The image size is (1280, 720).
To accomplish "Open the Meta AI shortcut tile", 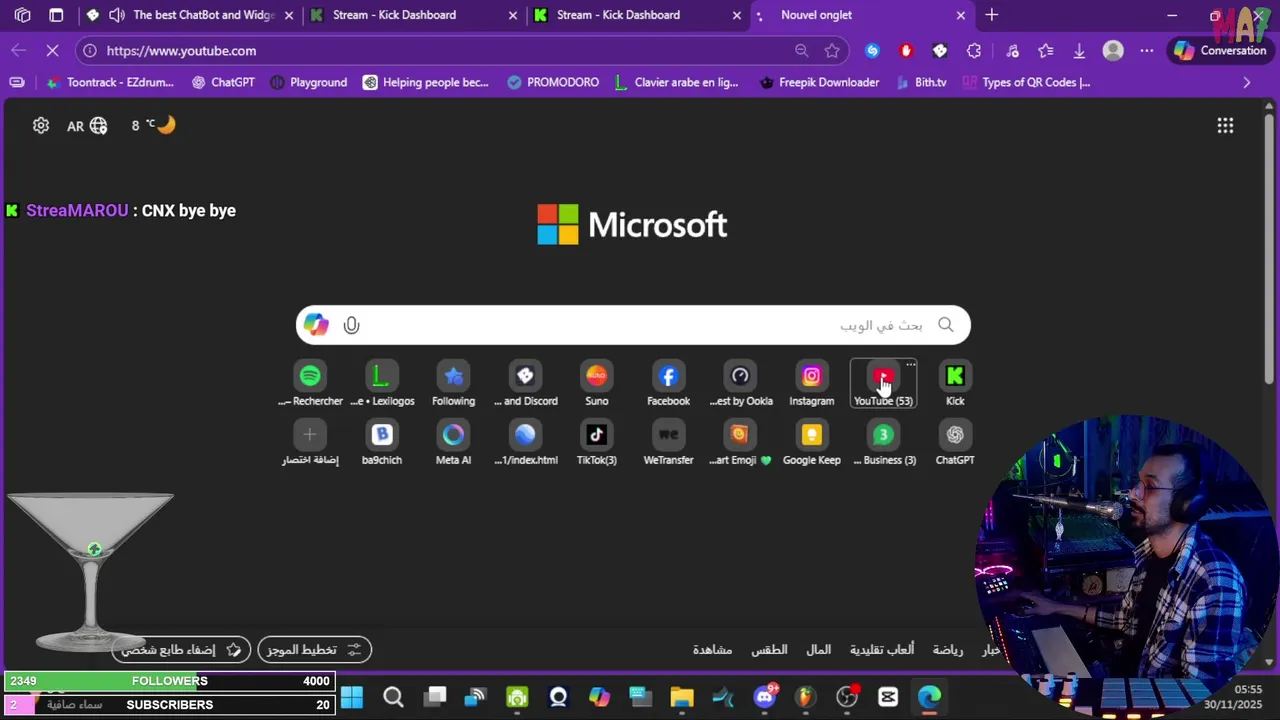I will tap(453, 444).
